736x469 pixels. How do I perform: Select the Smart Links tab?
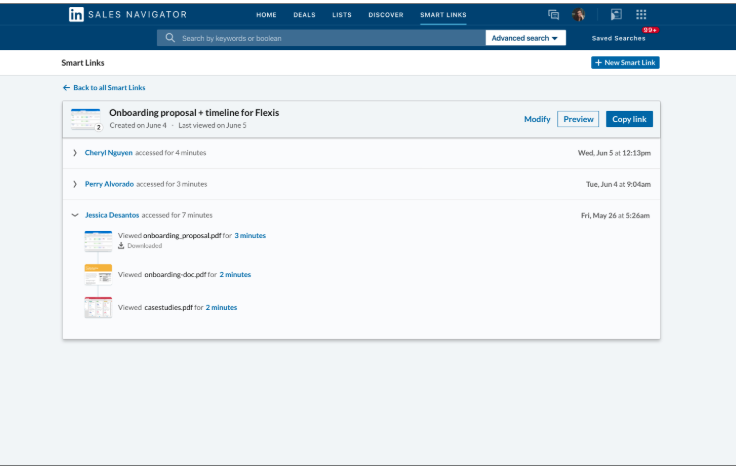point(443,15)
